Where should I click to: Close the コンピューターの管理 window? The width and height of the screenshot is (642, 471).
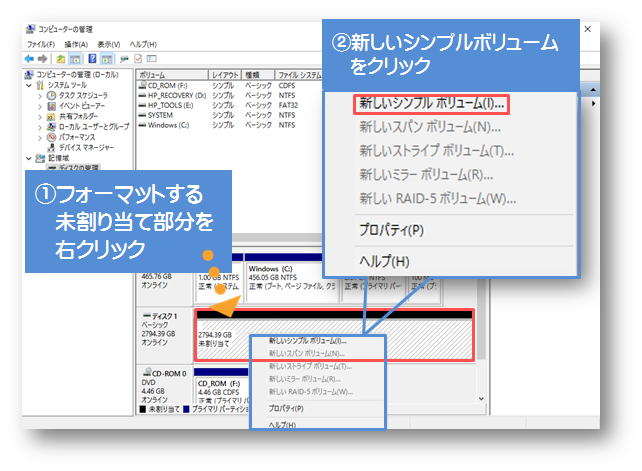[x=588, y=29]
